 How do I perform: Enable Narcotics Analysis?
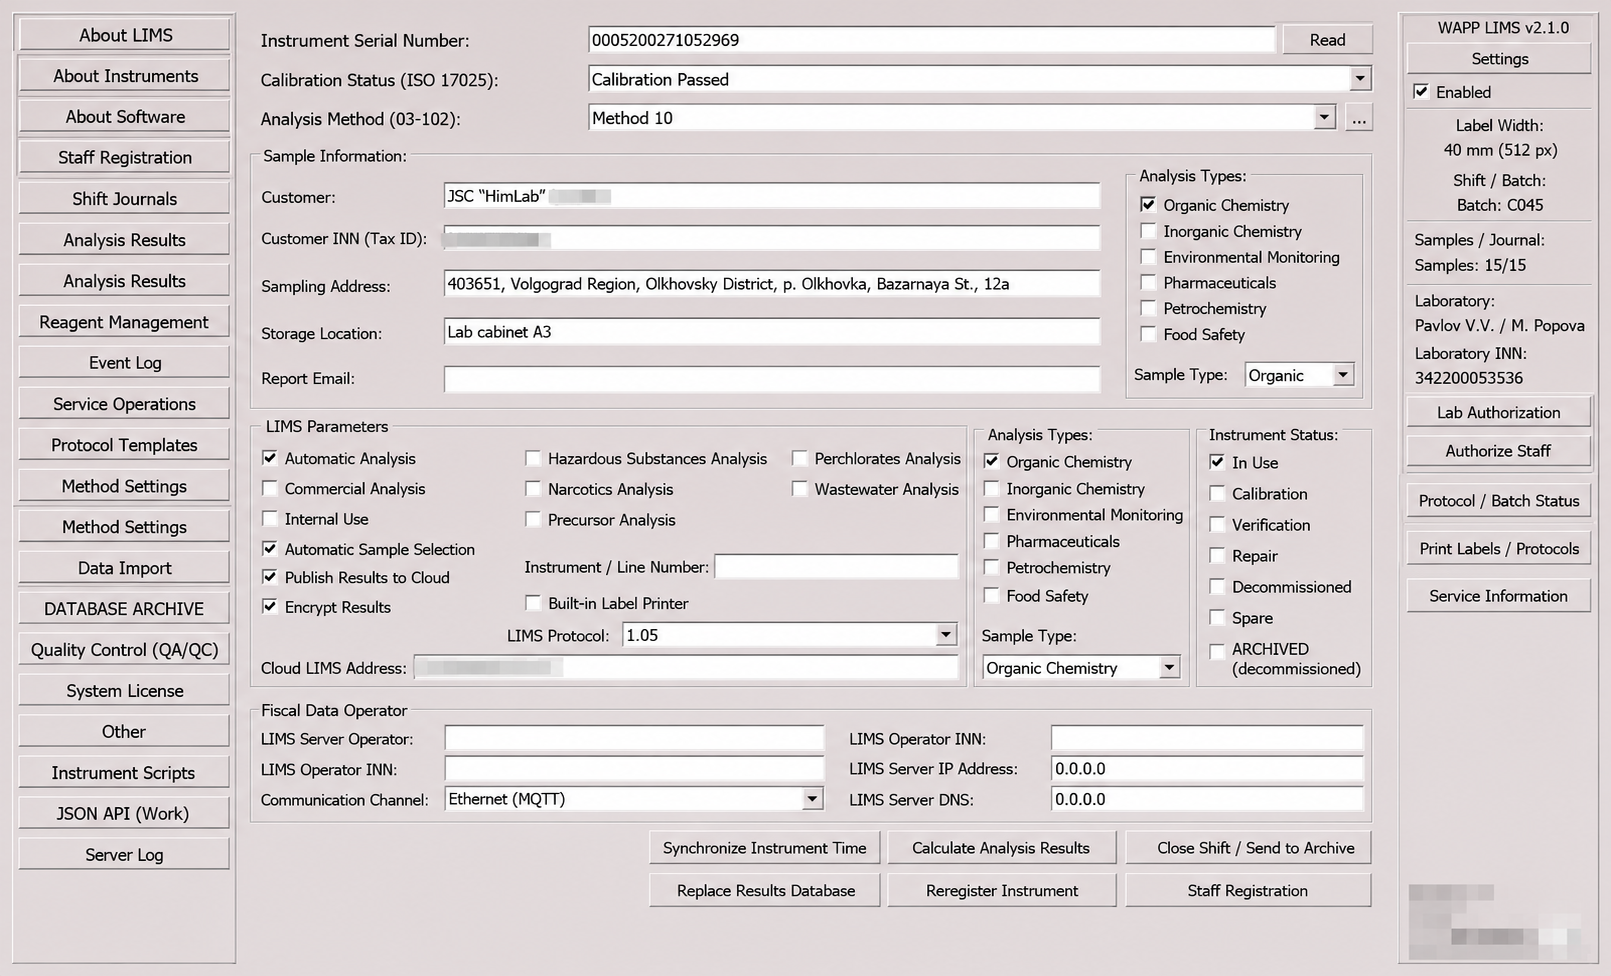click(x=533, y=489)
